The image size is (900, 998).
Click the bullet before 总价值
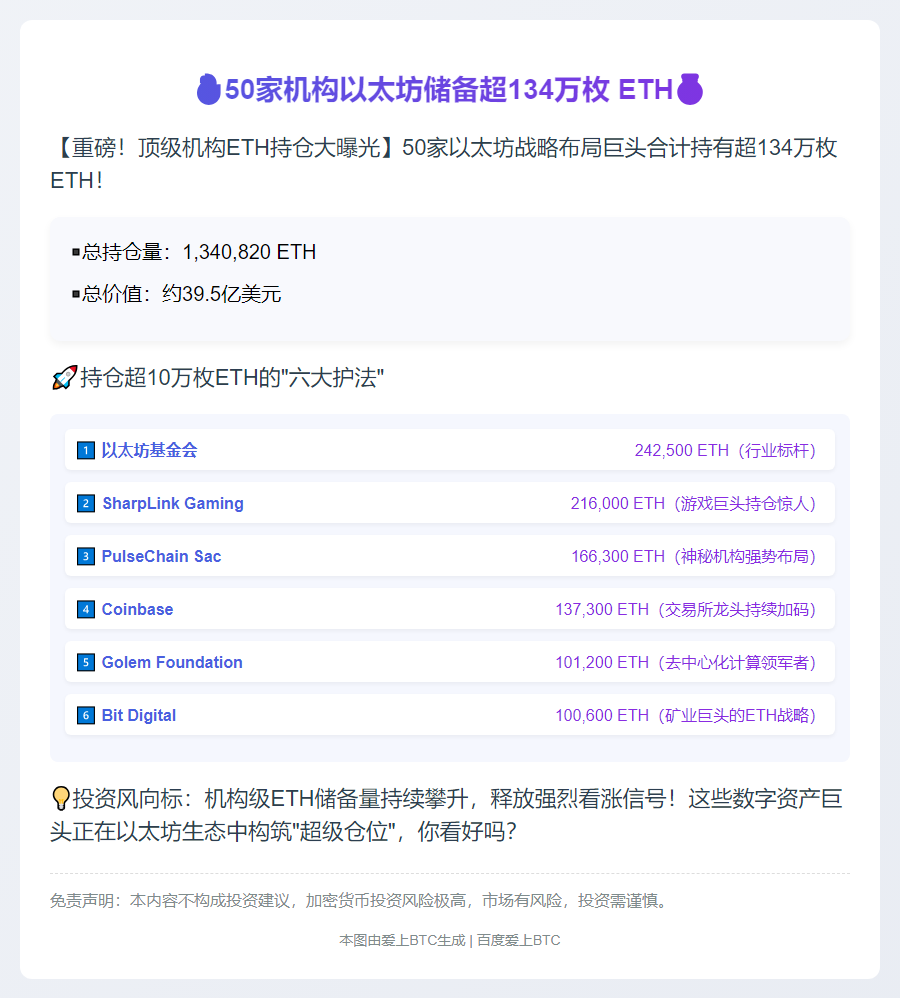click(76, 294)
